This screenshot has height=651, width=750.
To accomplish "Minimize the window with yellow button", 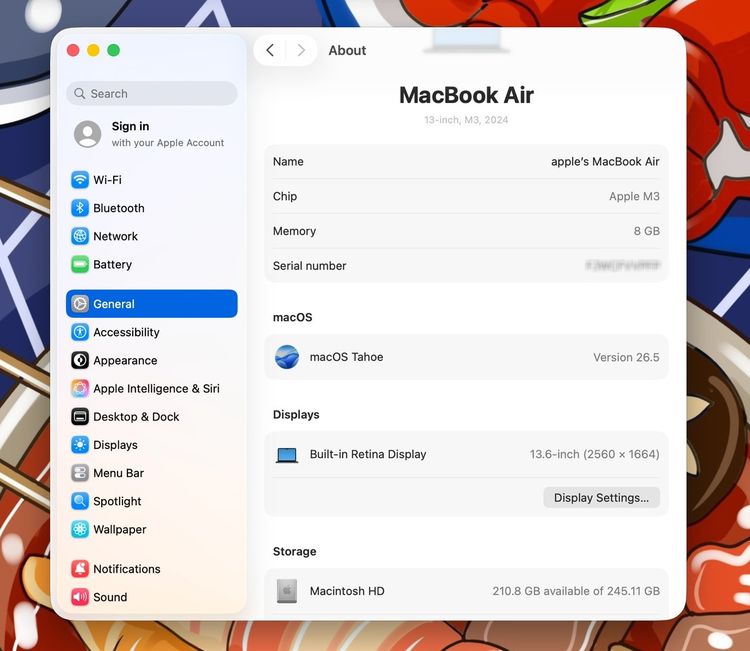I will (x=93, y=50).
